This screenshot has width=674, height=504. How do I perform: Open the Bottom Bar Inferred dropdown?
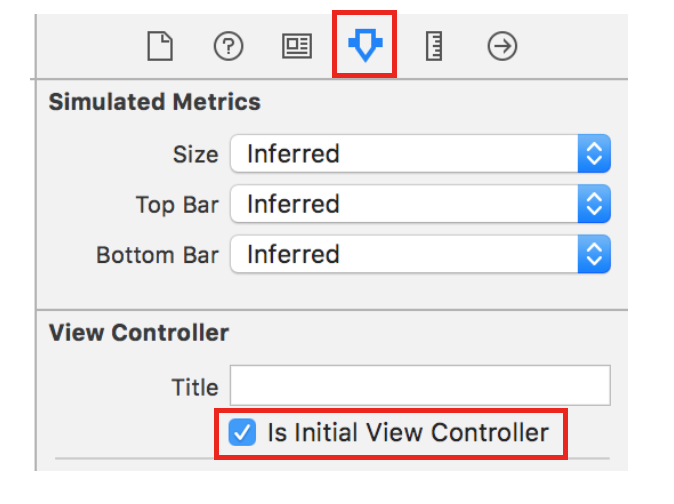click(x=420, y=254)
